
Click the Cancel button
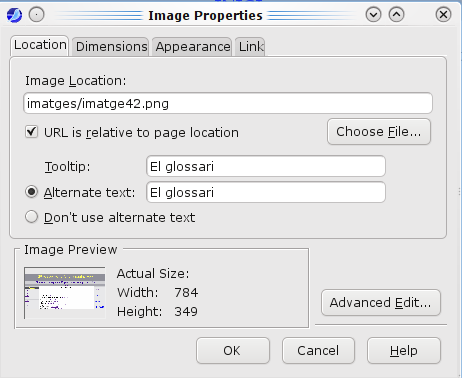pyautogui.click(x=318, y=351)
